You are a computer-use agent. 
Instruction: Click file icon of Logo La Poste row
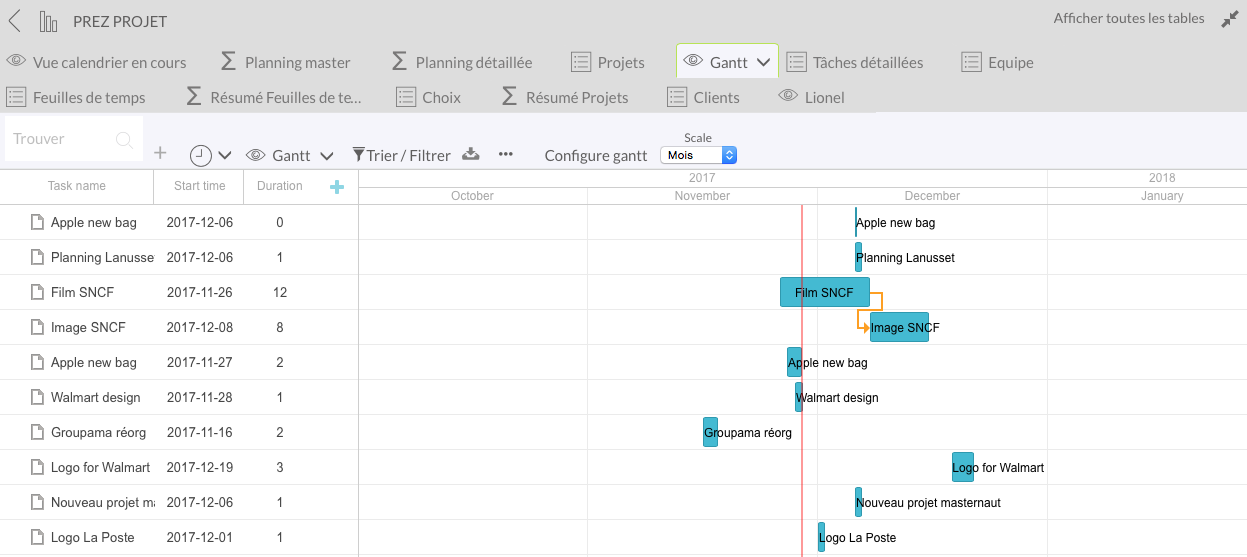coord(37,537)
